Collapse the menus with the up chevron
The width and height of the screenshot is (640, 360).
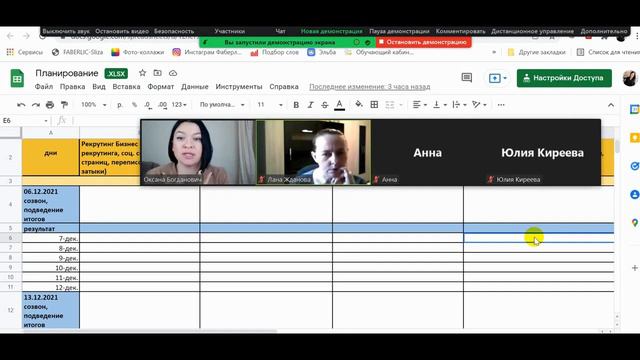pos(611,105)
